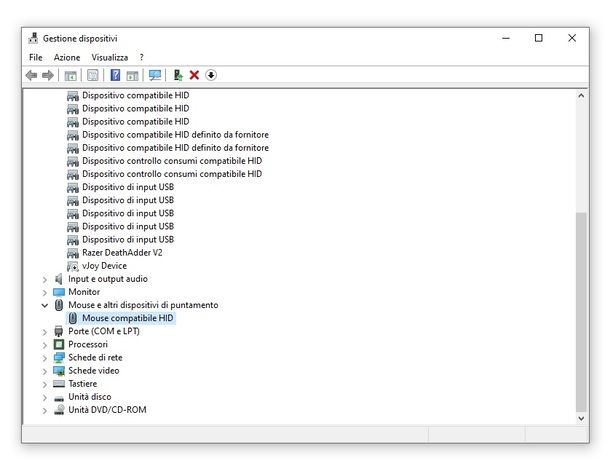Viewport: 610px width, 466px height.
Task: Maximize the Gestione dispositivi window
Action: coord(538,38)
